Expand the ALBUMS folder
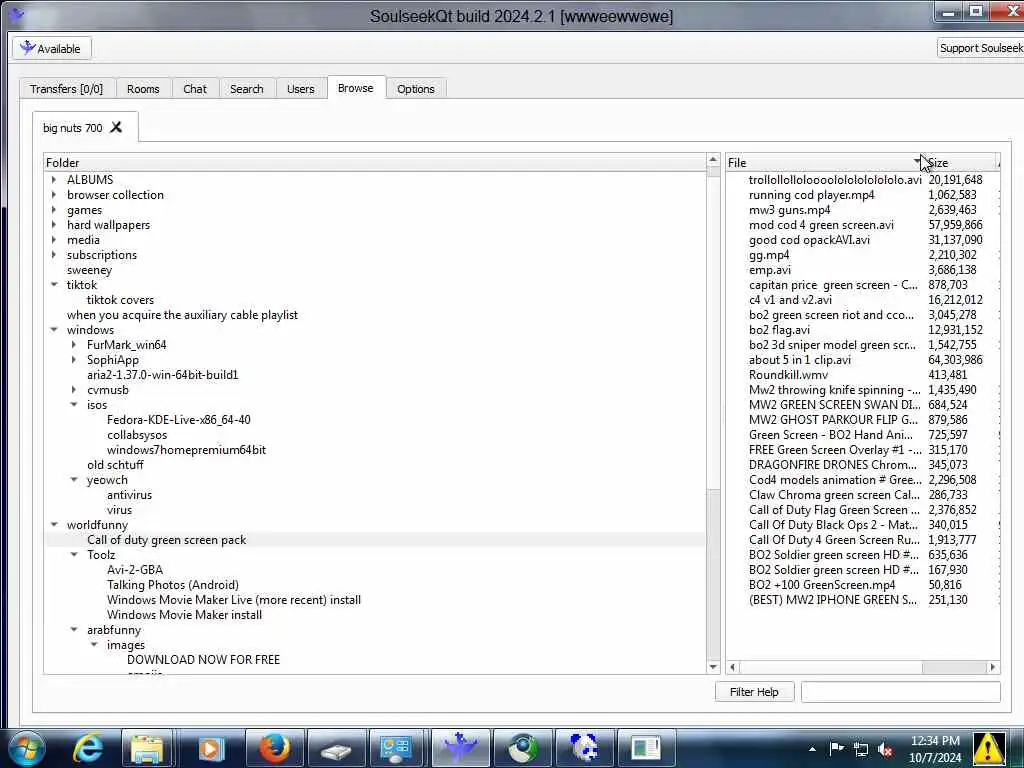 click(54, 180)
